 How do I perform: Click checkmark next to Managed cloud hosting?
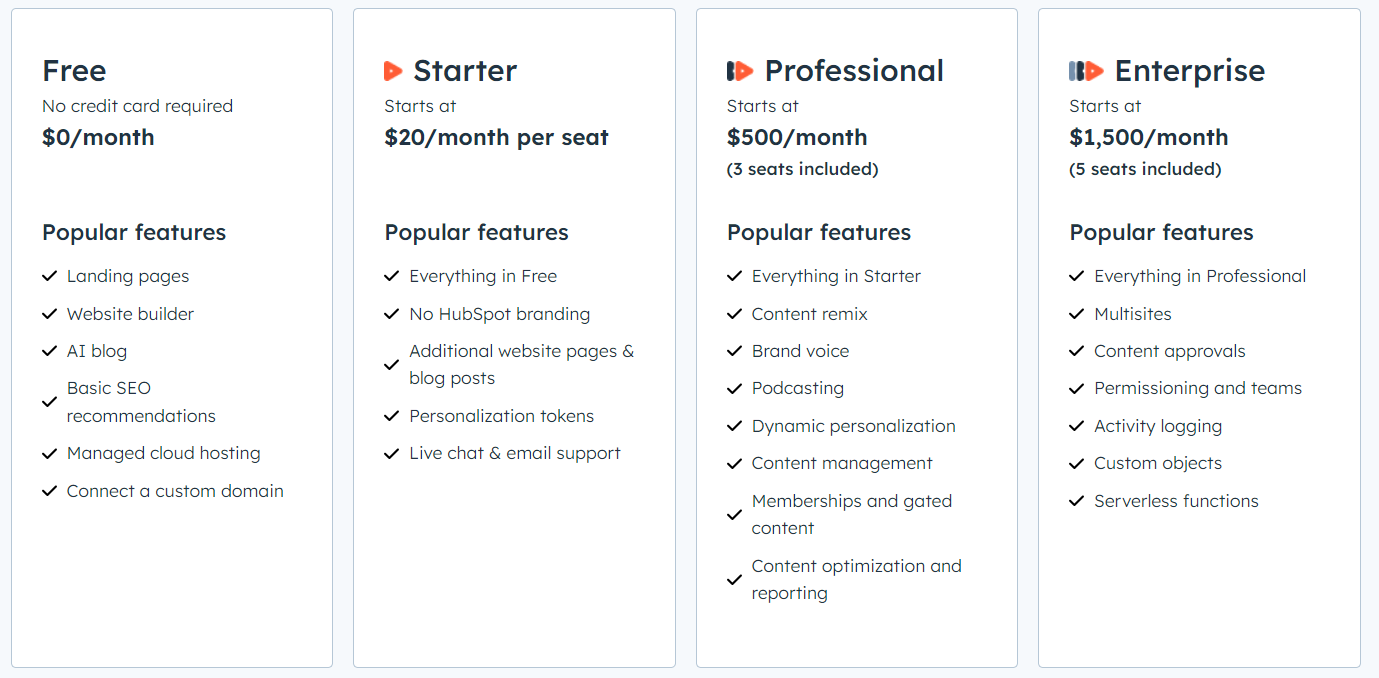tap(49, 454)
